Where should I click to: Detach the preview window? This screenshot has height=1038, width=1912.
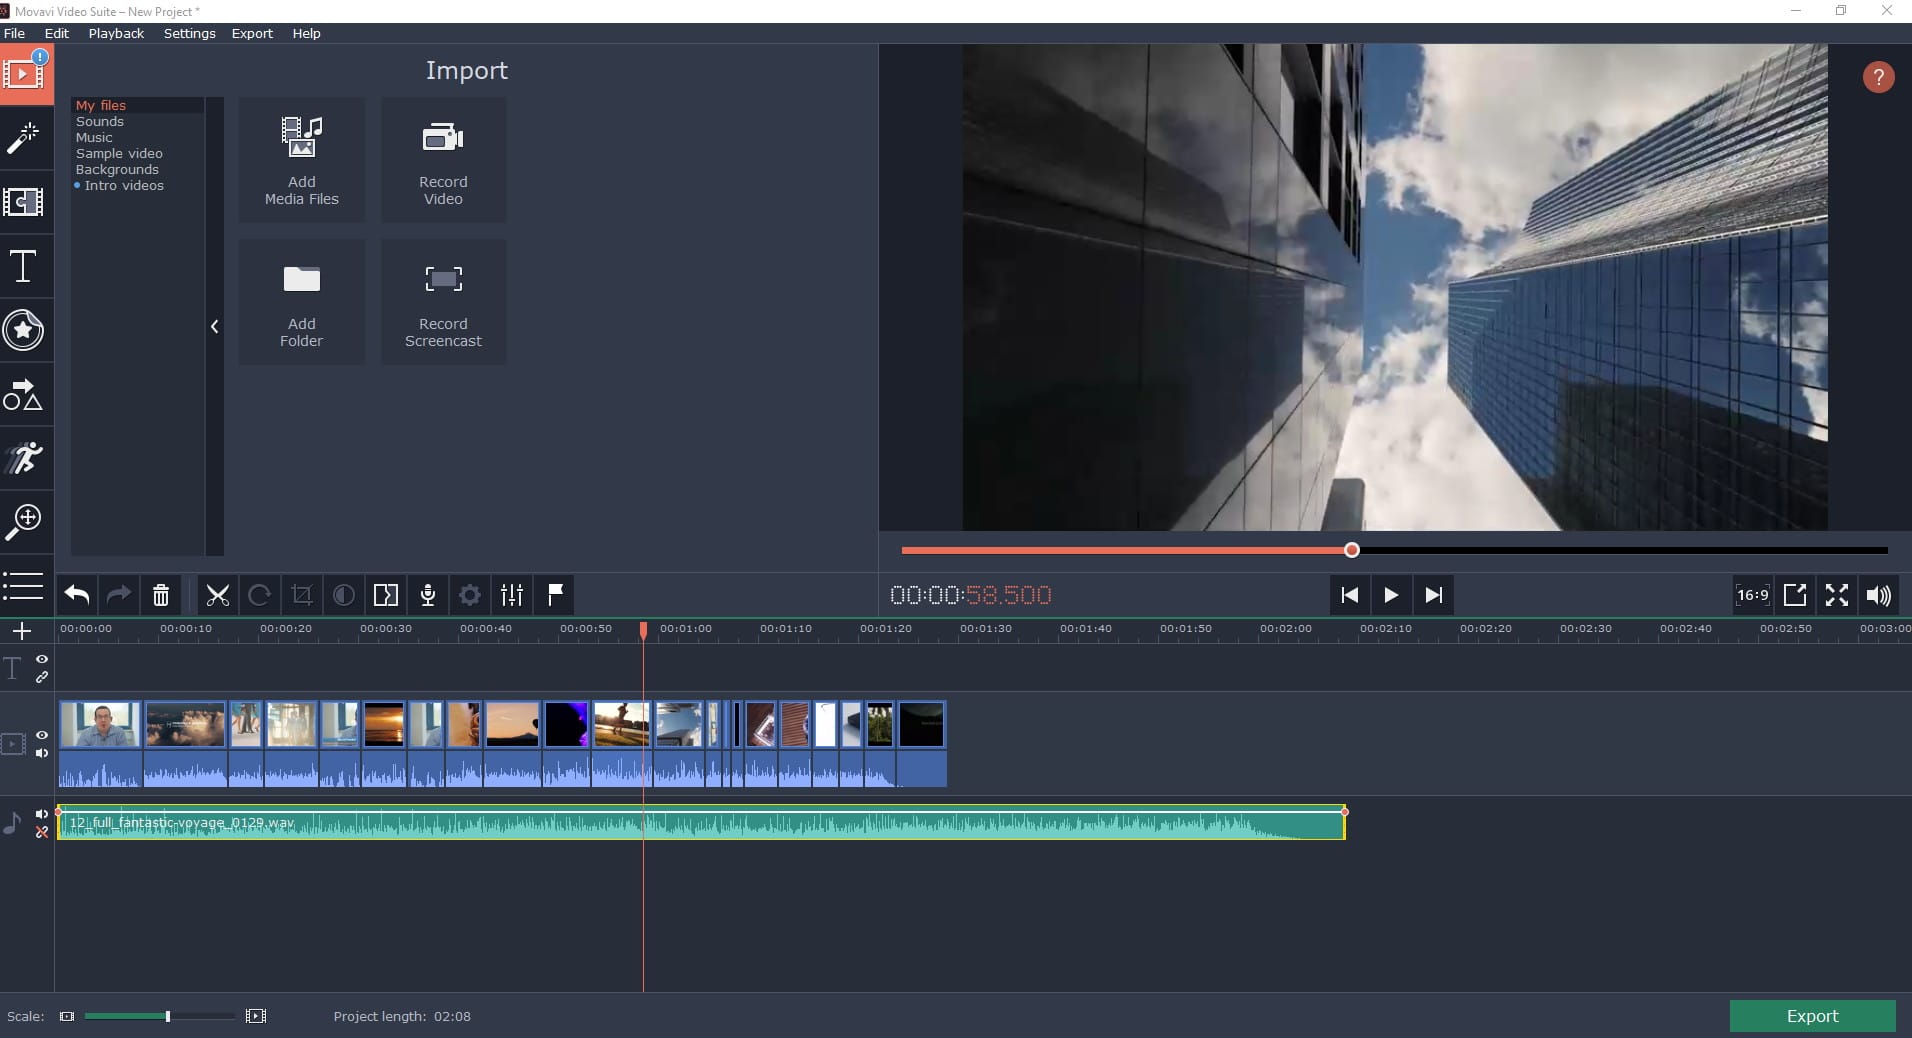coord(1795,595)
